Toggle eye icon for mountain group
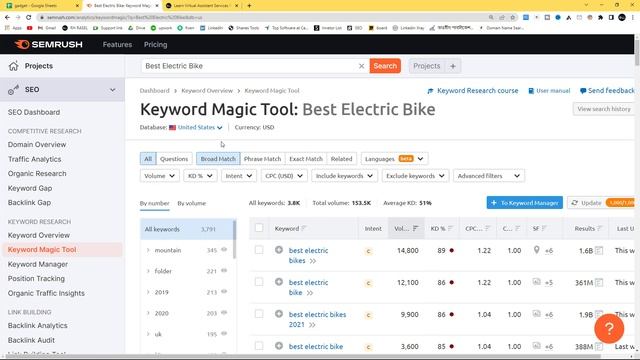 point(224,249)
